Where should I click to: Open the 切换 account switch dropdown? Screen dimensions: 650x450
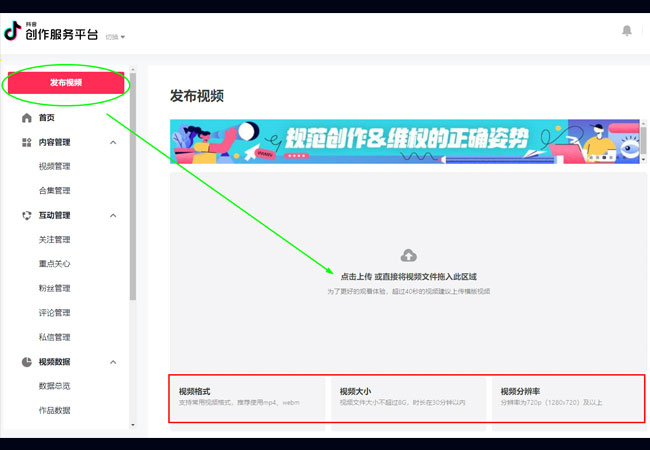(x=116, y=37)
